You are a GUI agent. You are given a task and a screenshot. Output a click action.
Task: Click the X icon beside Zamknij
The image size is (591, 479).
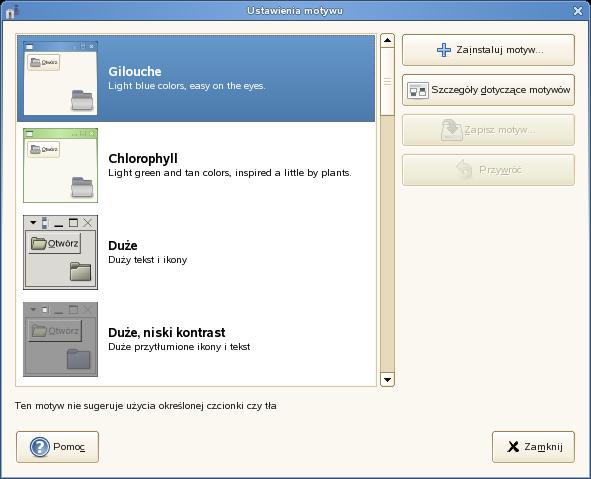pyautogui.click(x=513, y=447)
